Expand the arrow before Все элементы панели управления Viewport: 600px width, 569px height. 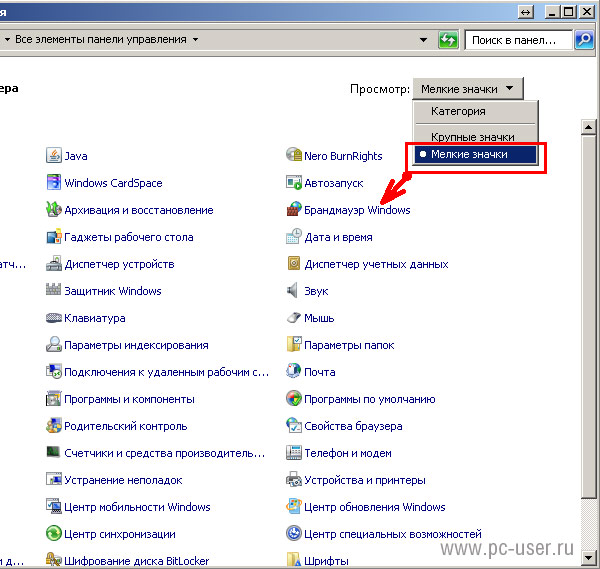7,39
